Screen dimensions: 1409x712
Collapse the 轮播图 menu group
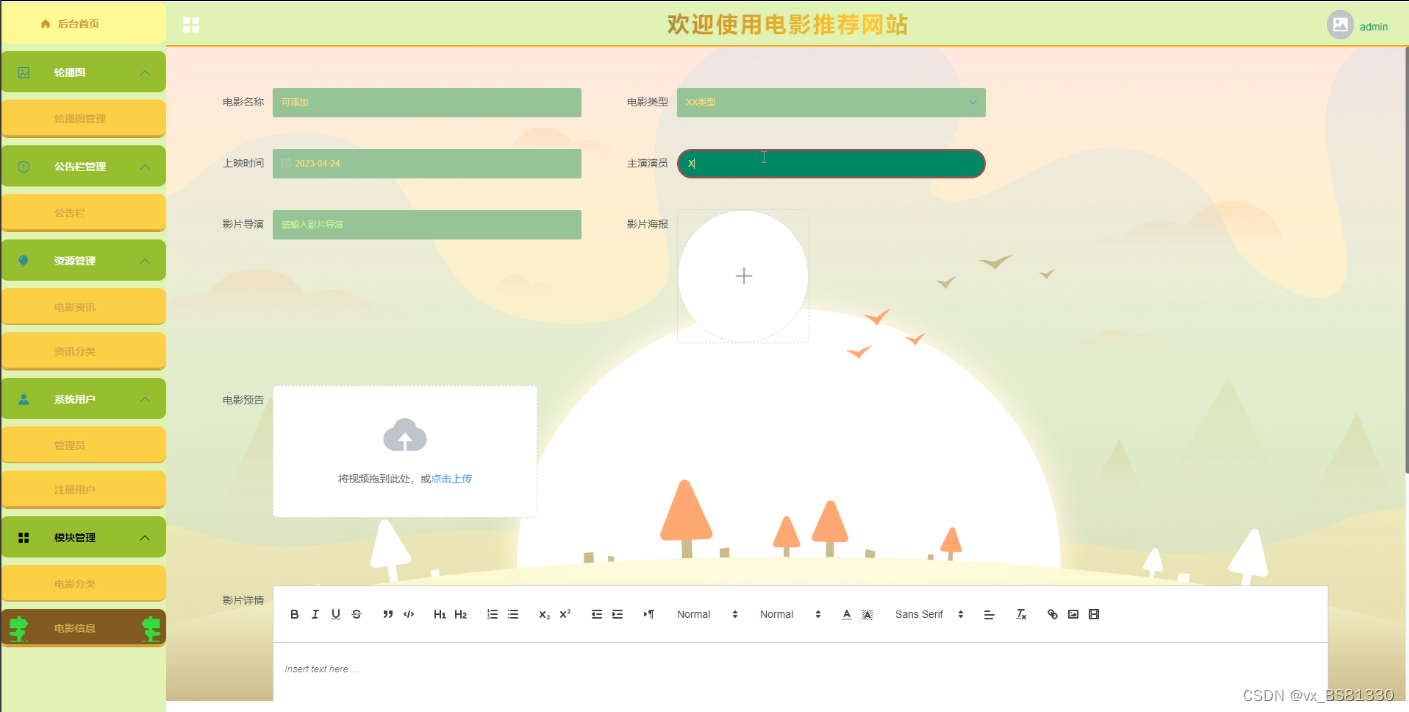point(83,72)
